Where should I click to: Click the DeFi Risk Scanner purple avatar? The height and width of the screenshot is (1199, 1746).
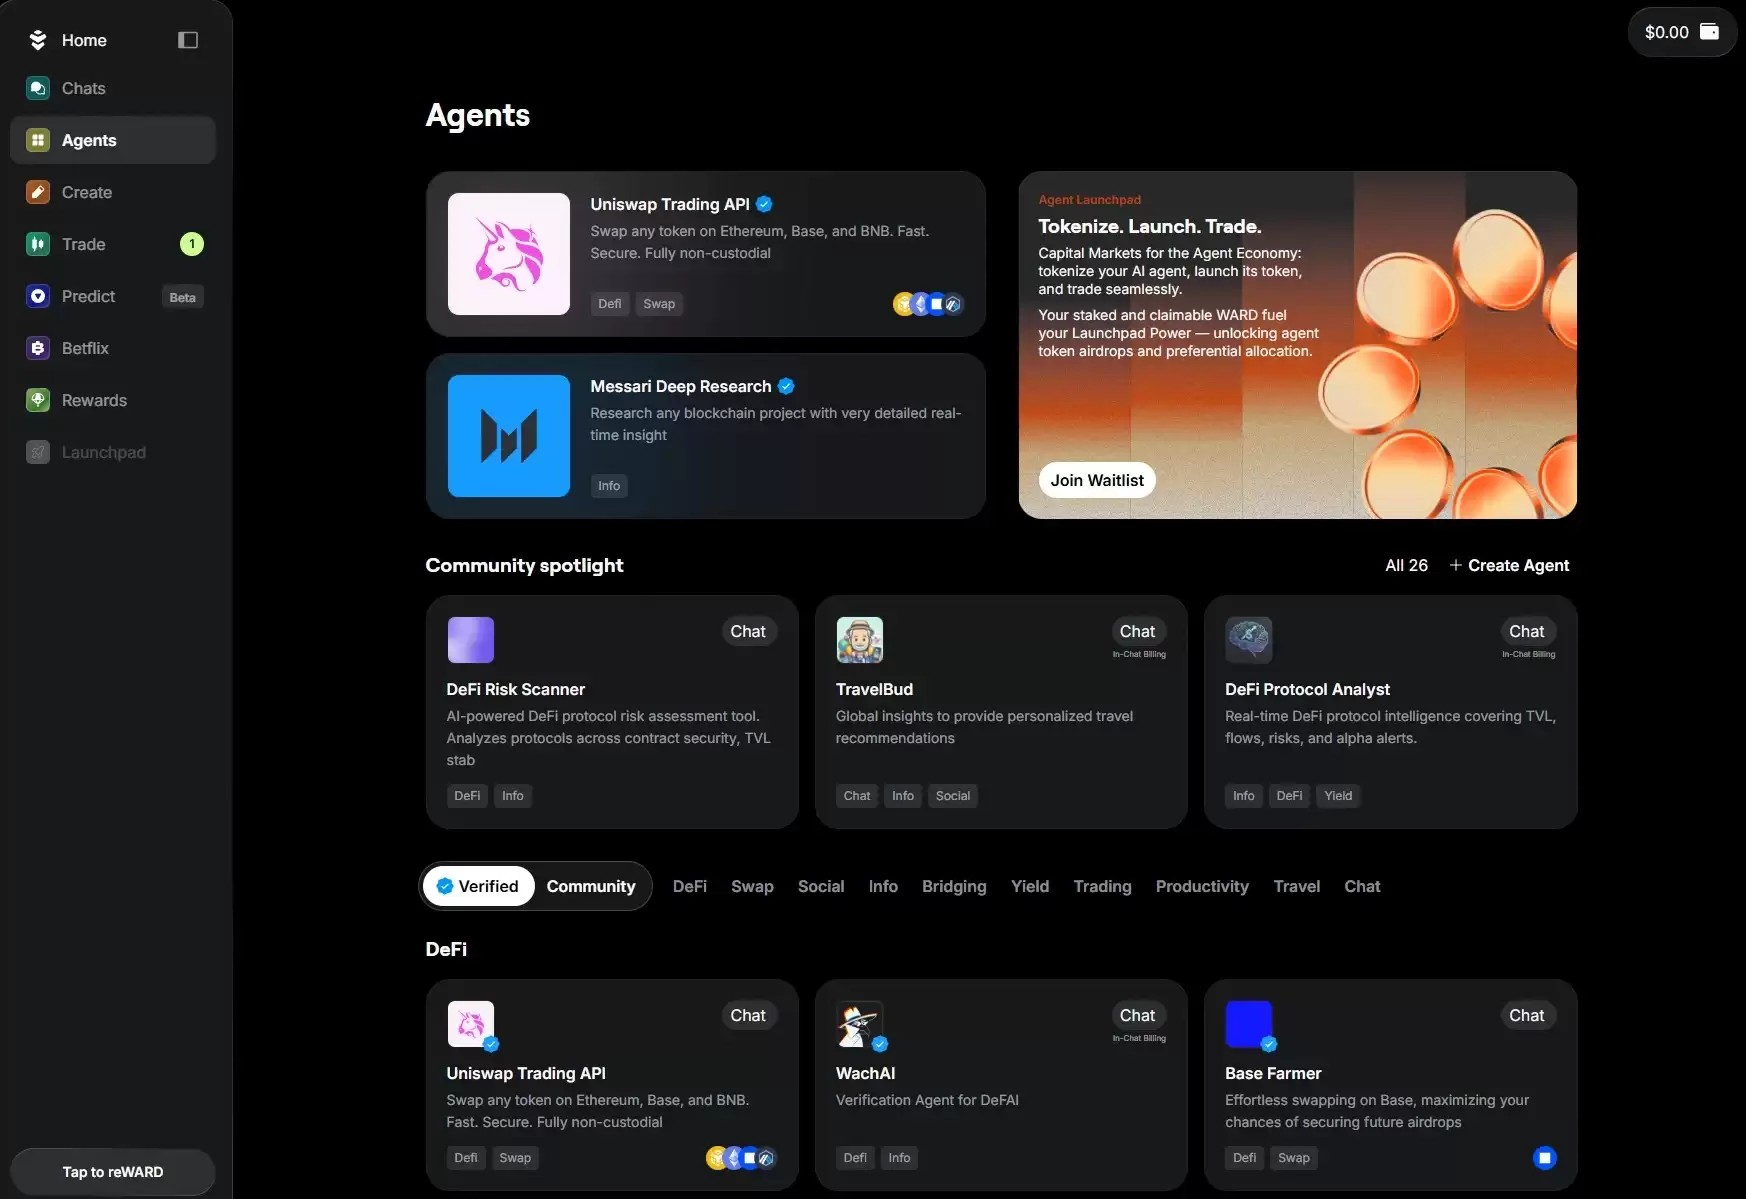pos(471,640)
